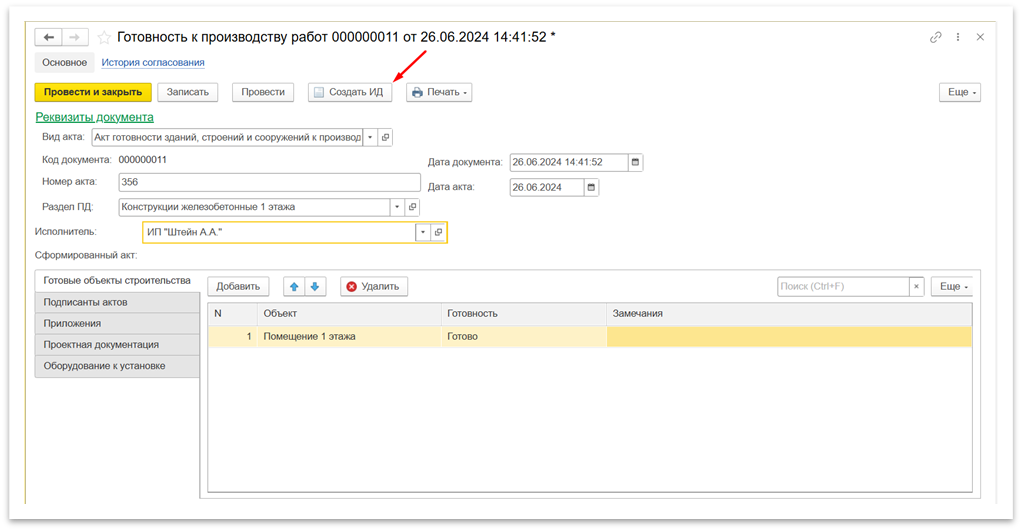
Task: Move row up with blue arrow
Action: [x=295, y=286]
